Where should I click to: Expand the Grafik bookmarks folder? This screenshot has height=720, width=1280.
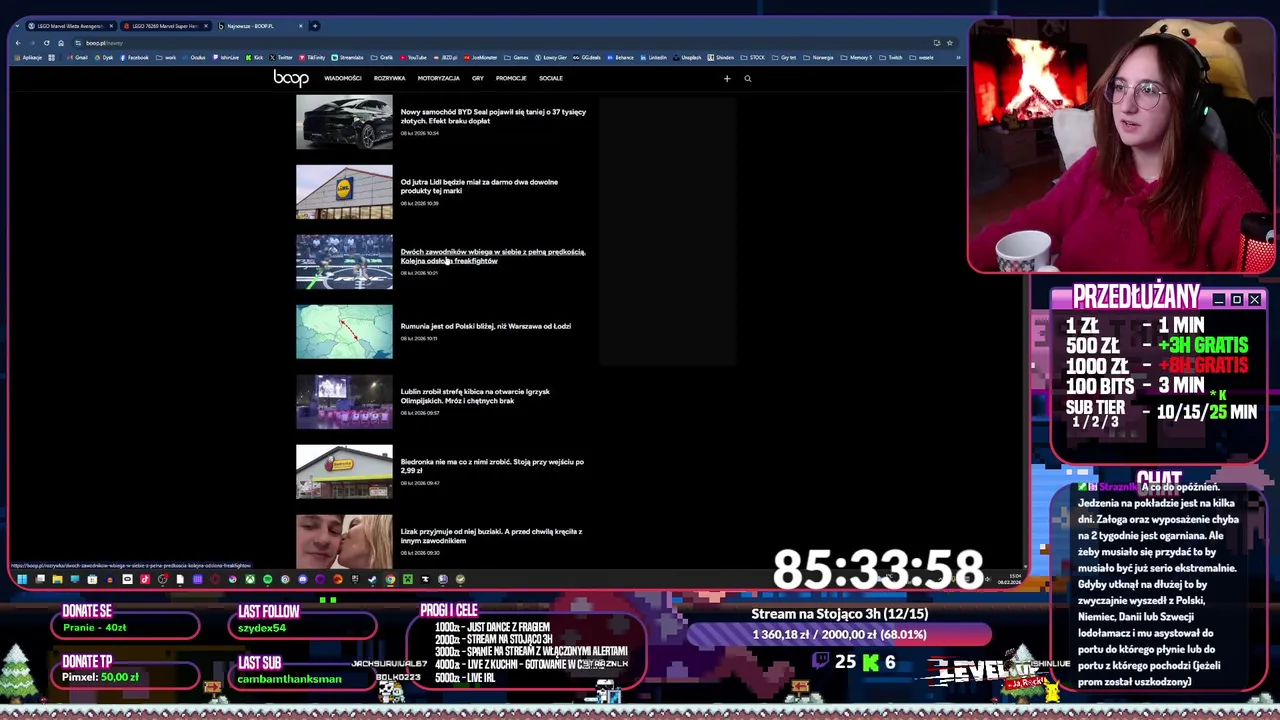382,57
